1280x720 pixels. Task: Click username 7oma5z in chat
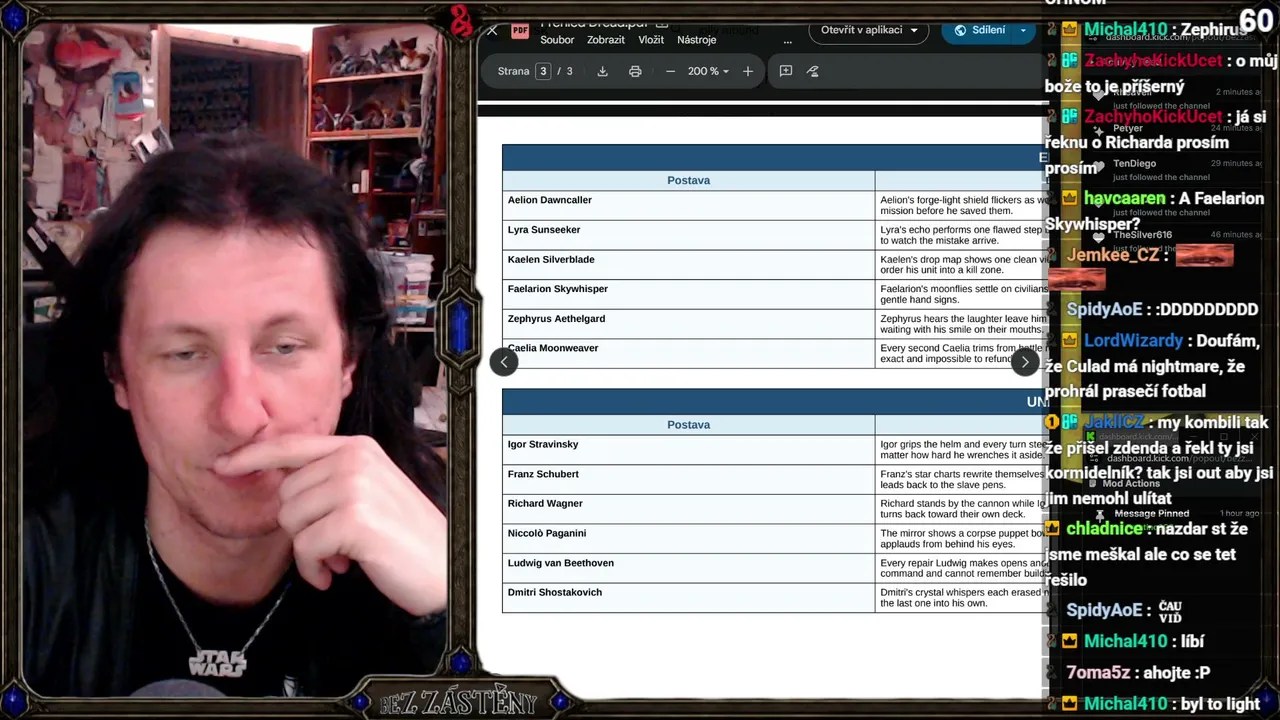pyautogui.click(x=1099, y=673)
